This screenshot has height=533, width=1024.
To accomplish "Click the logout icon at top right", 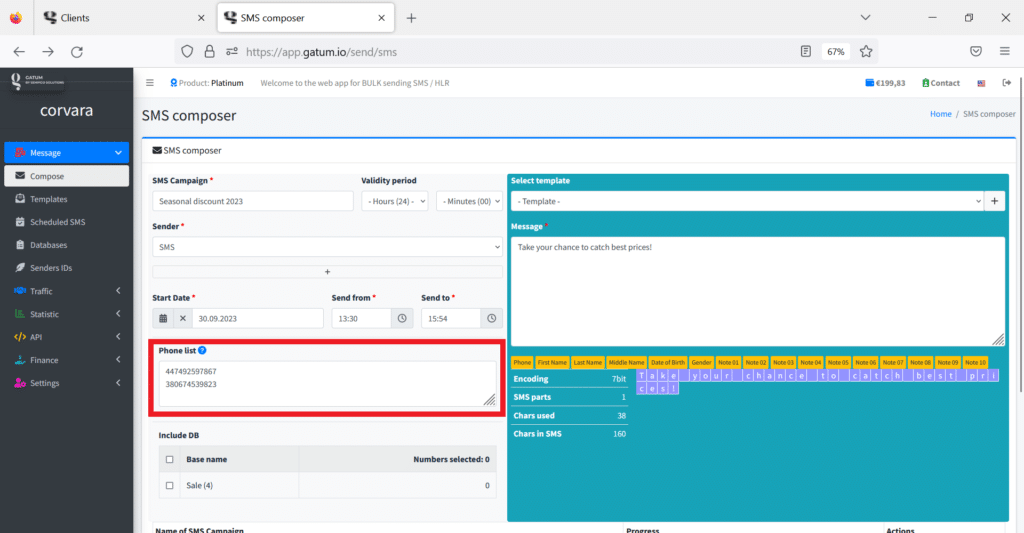I will [1006, 83].
